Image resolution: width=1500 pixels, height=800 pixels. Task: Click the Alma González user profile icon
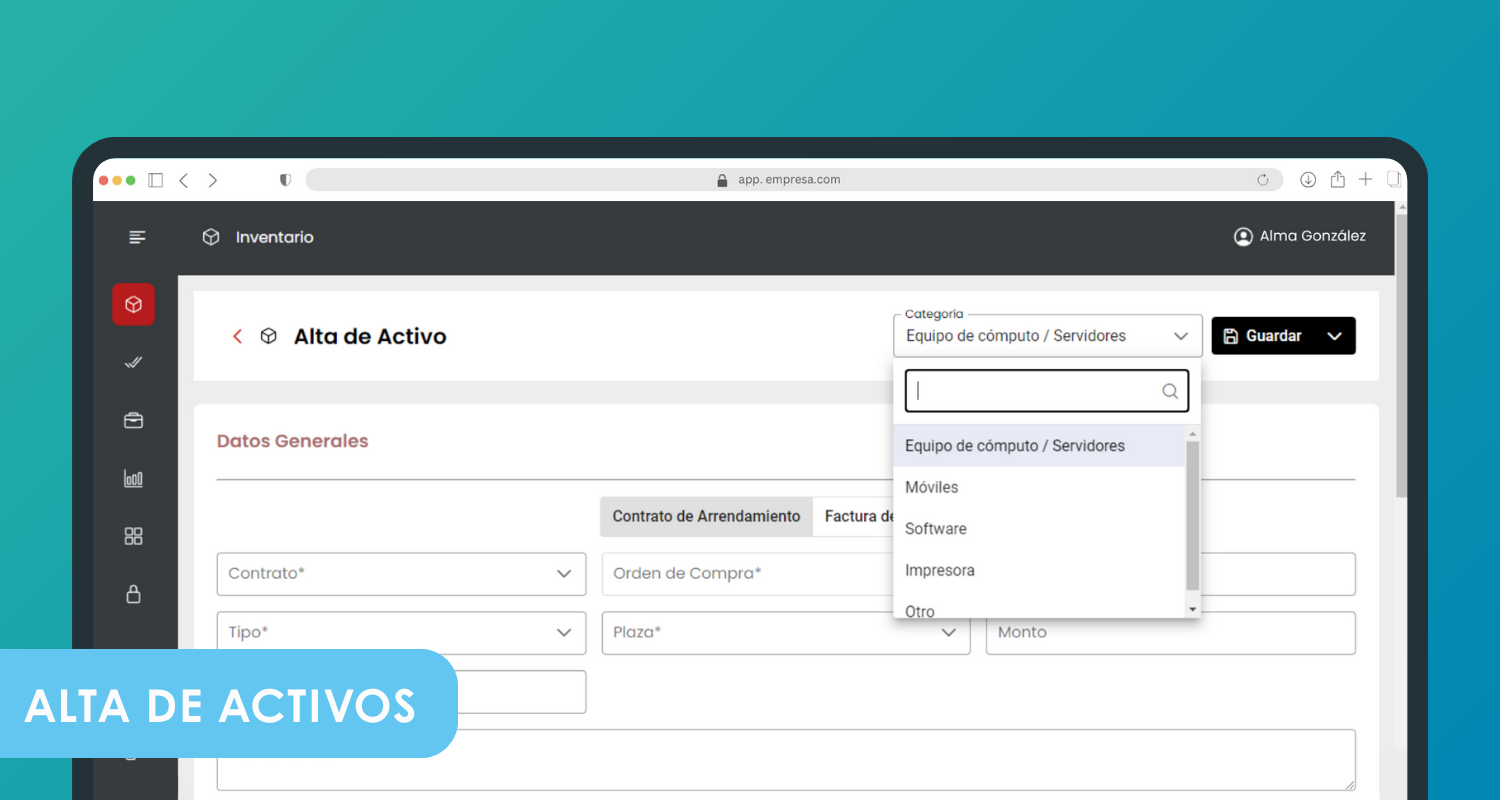[1243, 237]
